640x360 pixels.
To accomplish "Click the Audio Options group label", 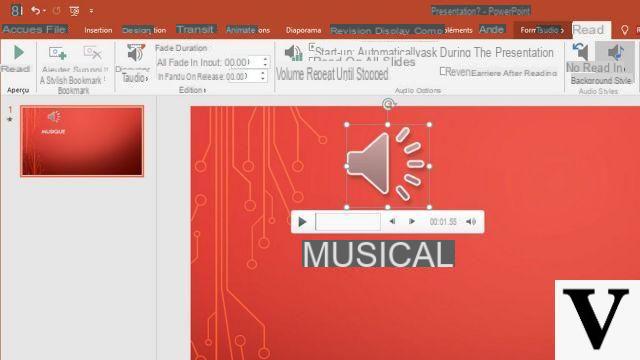I will (x=418, y=91).
